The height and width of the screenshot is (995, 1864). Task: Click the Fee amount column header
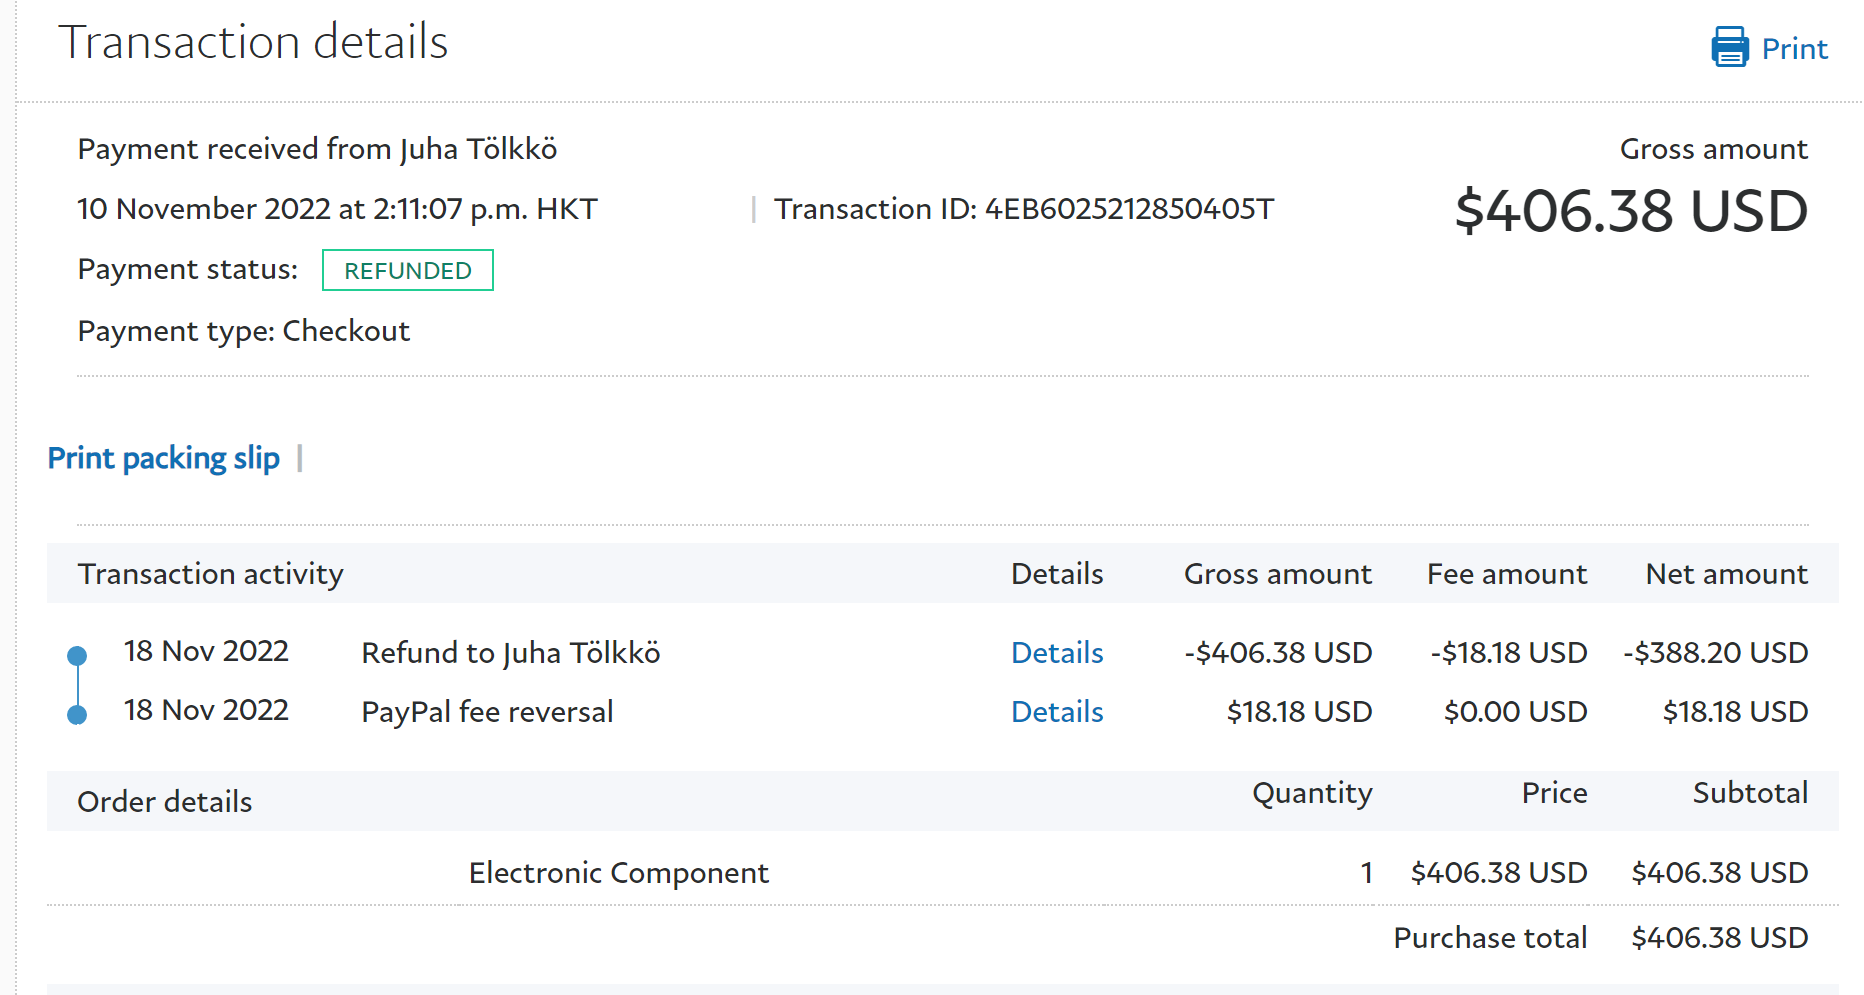[x=1506, y=574]
